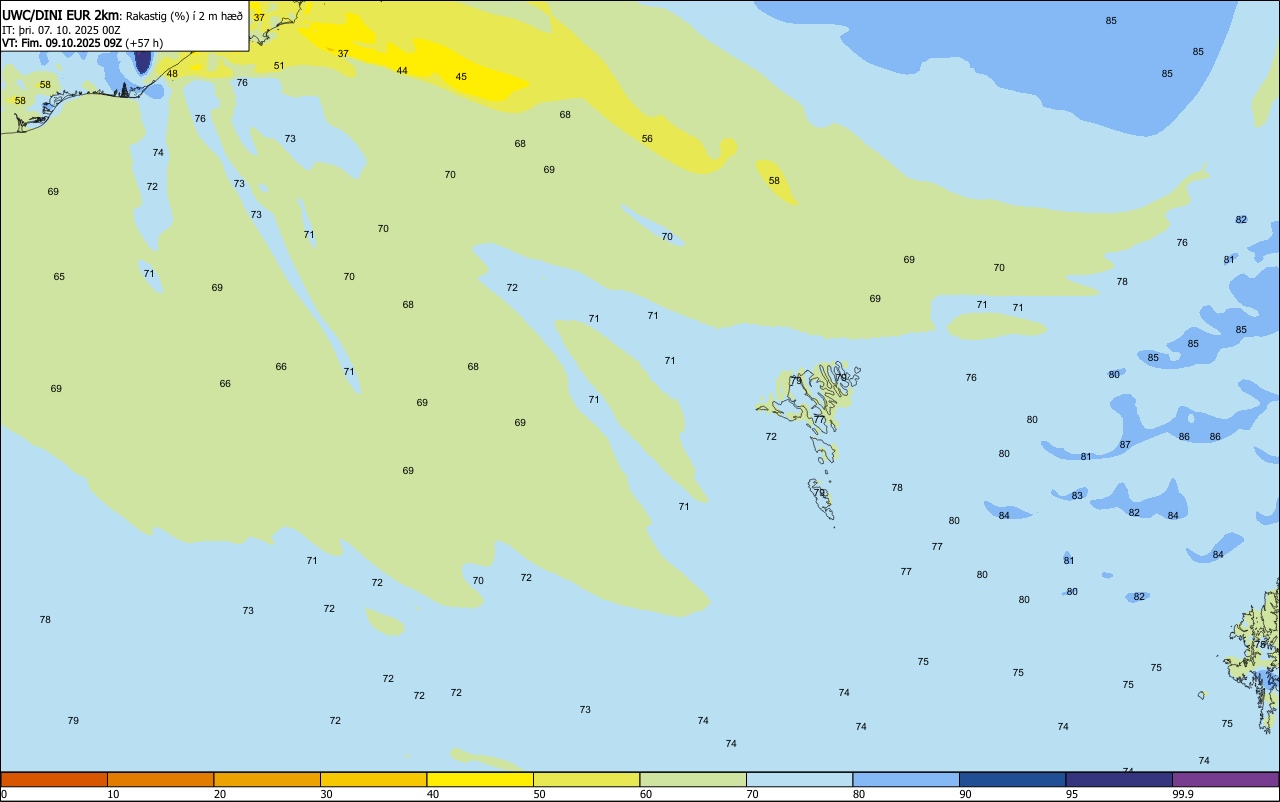
Task: Click the UWC/DINI EUR 2km title text
Action: (x=61, y=15)
